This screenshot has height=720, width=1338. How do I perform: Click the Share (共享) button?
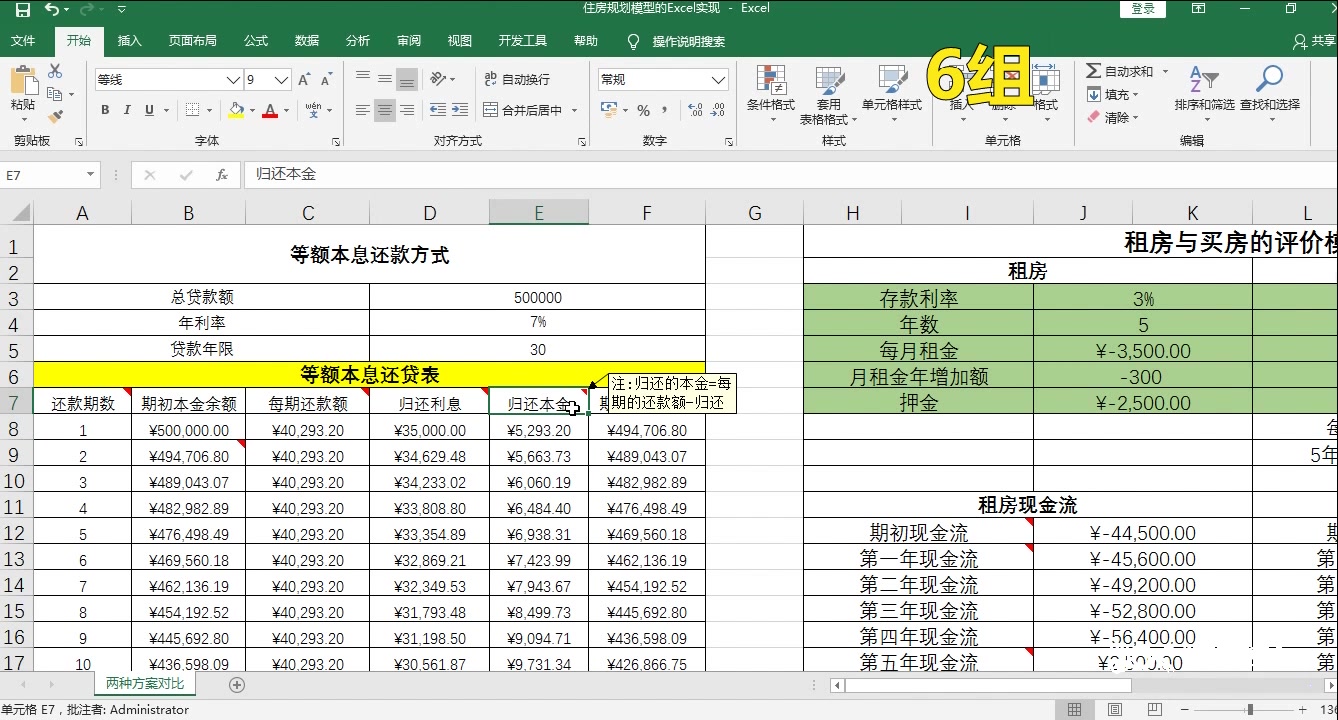pyautogui.click(x=1314, y=41)
